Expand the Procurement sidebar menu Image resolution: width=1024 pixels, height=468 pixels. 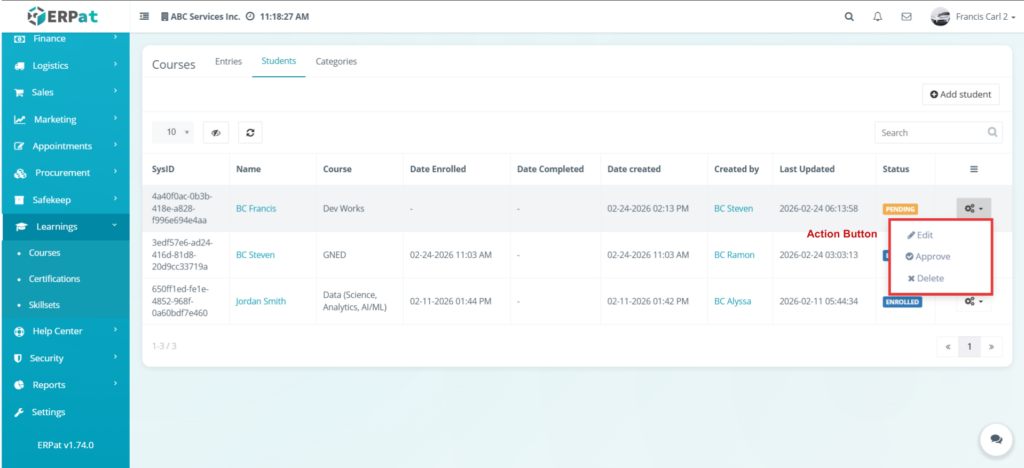tap(65, 173)
